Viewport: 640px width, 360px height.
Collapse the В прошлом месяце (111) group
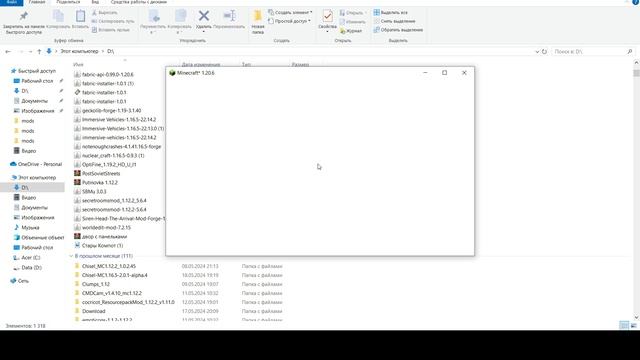tap(71, 256)
